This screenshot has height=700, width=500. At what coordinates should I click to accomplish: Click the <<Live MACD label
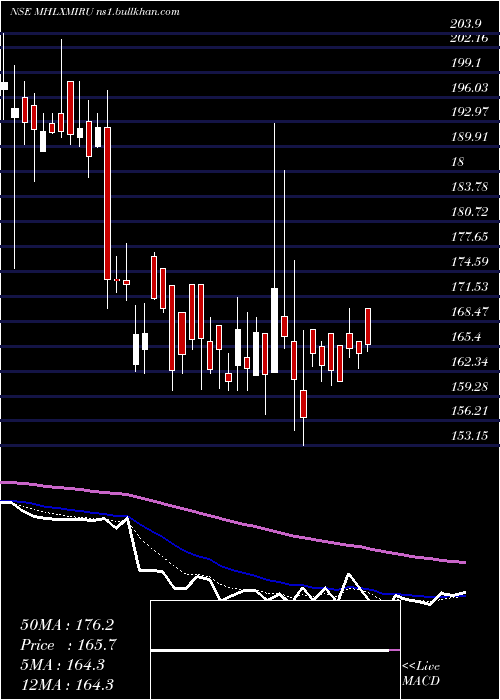[421, 674]
